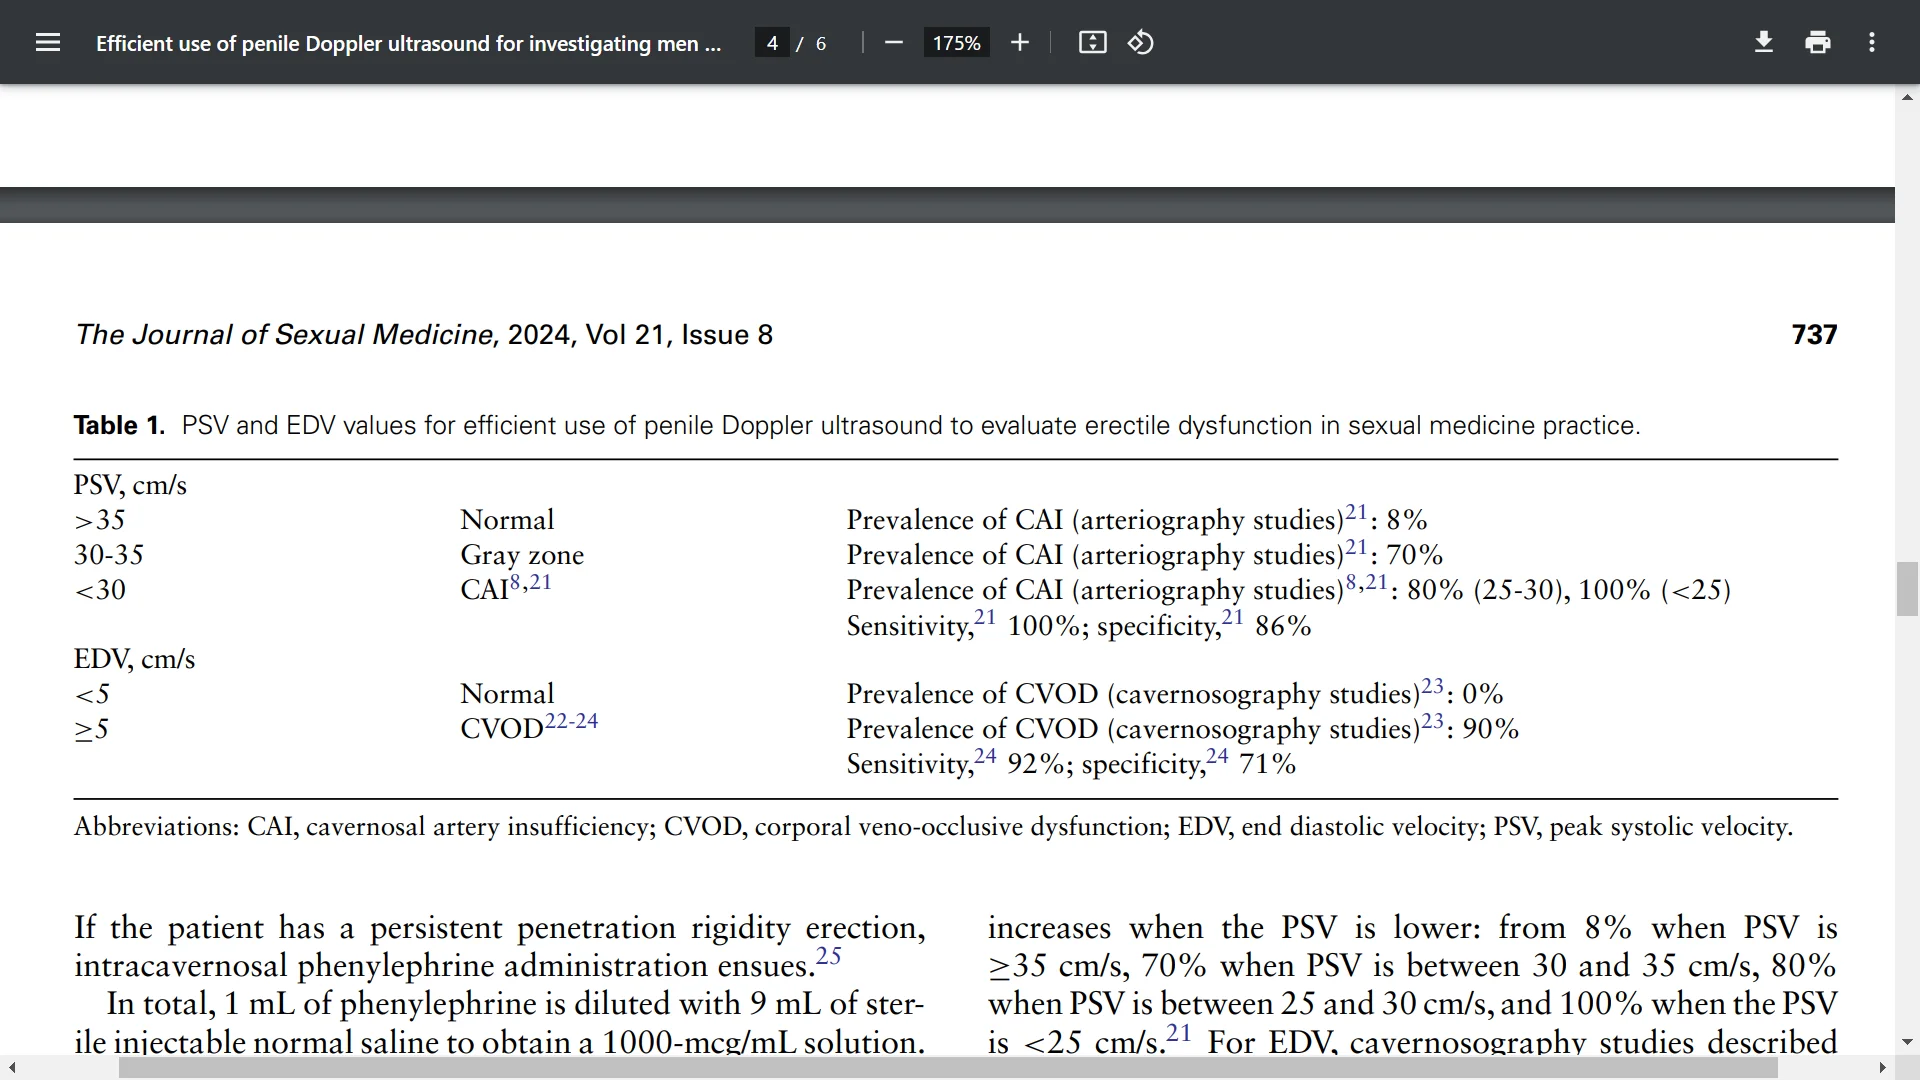This screenshot has width=1920, height=1080.
Task: Click the scroll up arrow
Action: 1907,97
